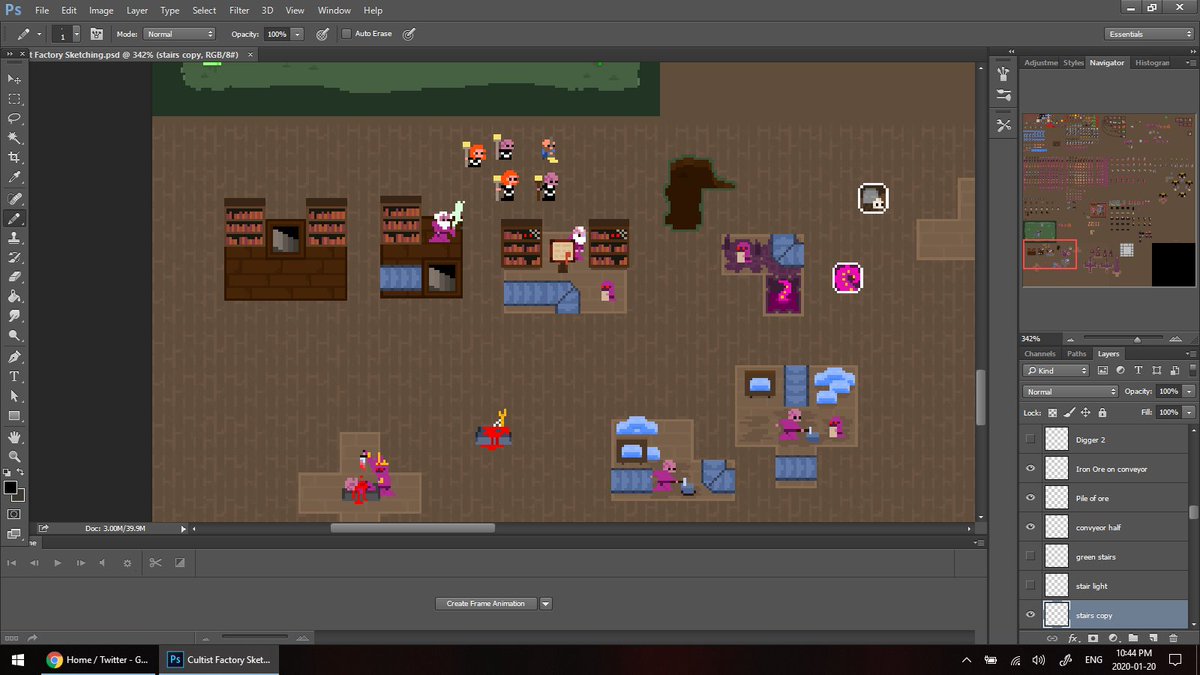Open the Windows Start menu

(18, 660)
